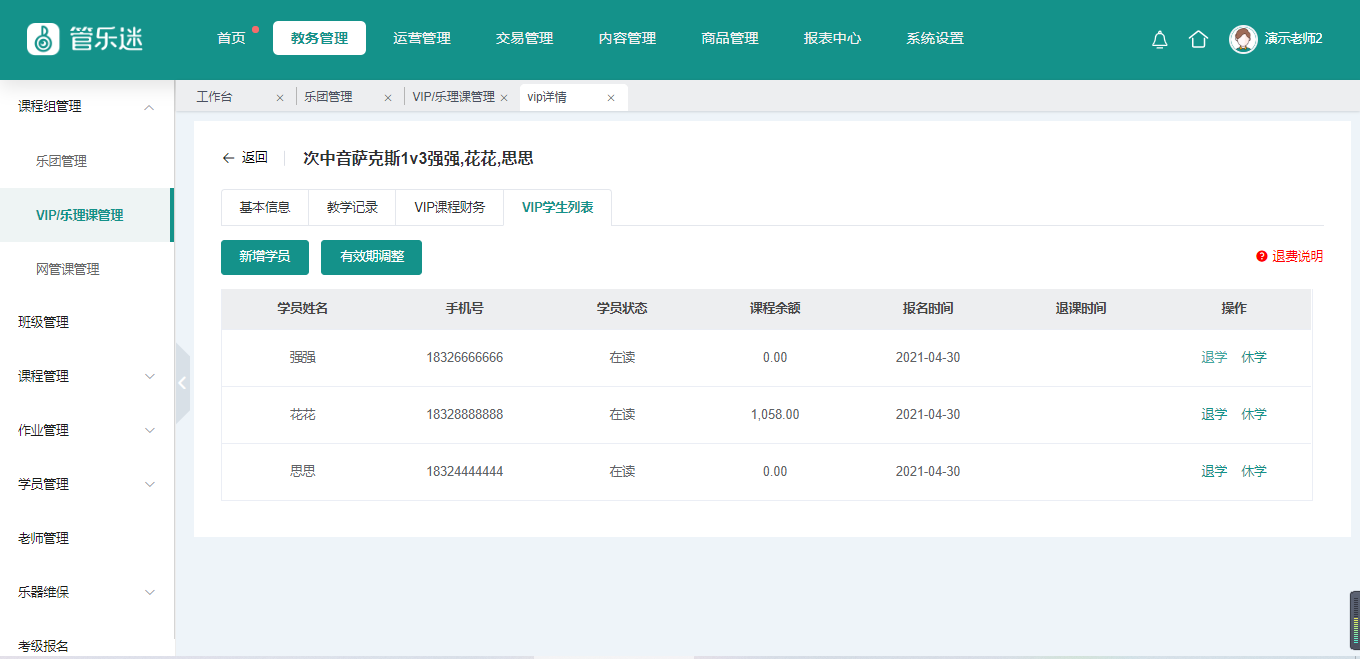Expand the 课程管理 sidebar section
Screen dimensions: 1360x659
150,376
